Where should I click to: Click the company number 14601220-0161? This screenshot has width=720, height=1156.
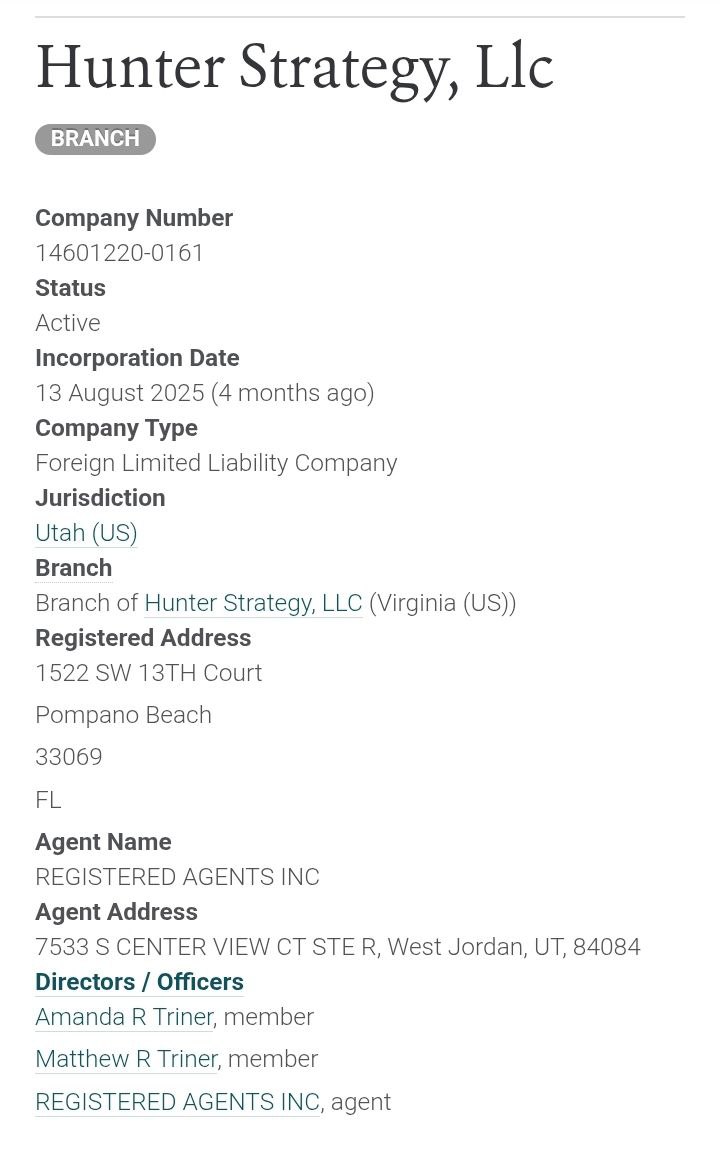pos(120,253)
